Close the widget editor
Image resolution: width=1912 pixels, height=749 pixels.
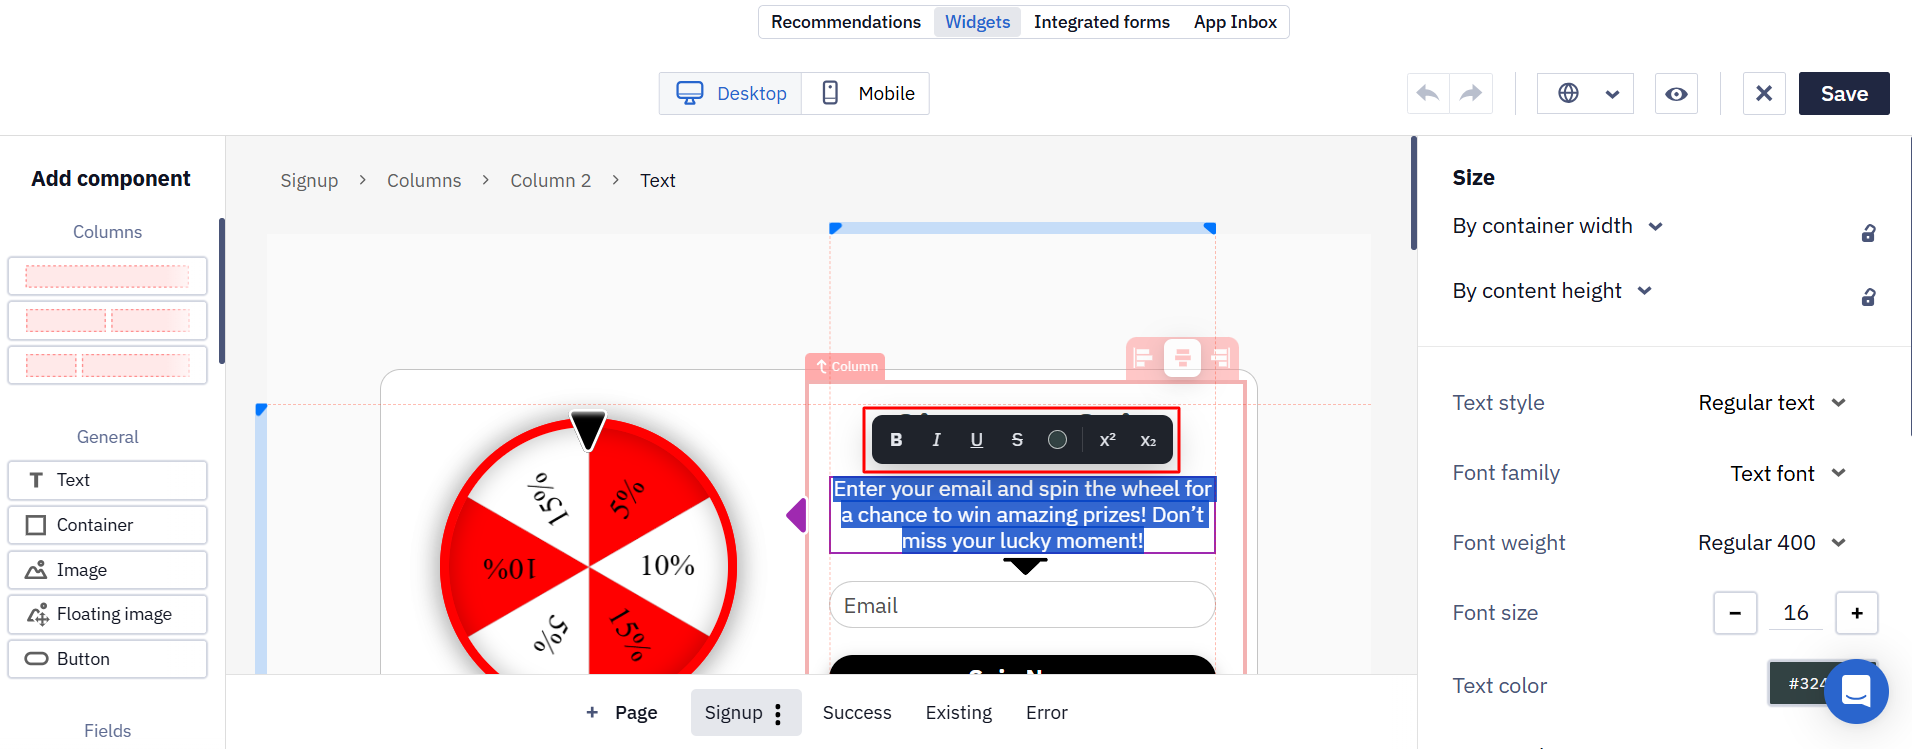pyautogui.click(x=1764, y=93)
